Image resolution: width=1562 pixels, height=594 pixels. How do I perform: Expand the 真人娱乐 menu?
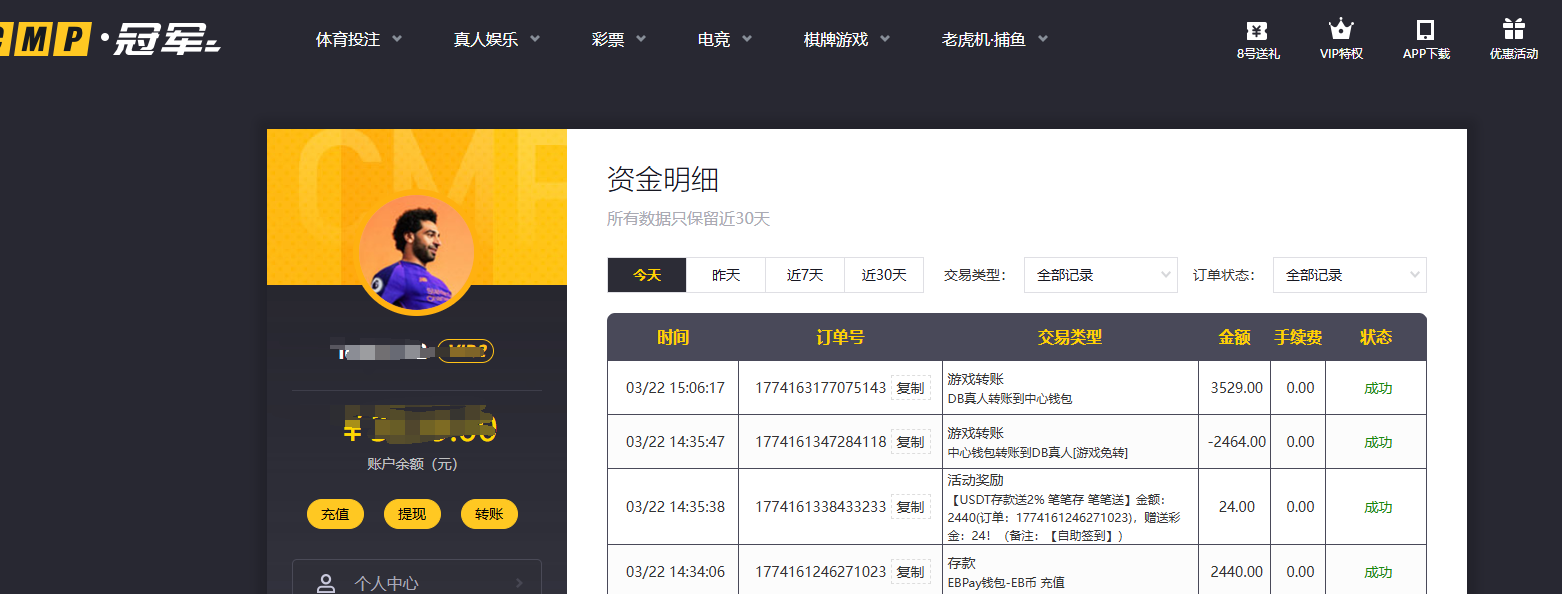[x=496, y=40]
